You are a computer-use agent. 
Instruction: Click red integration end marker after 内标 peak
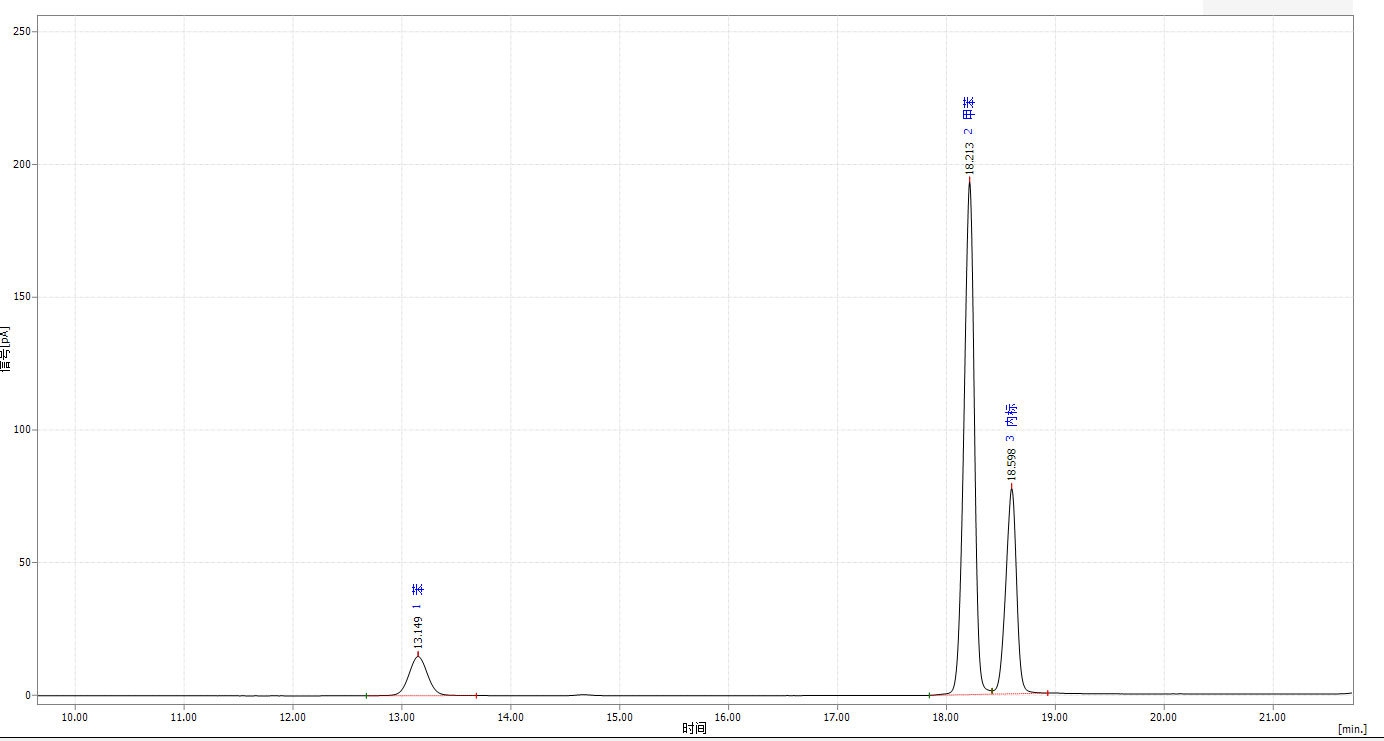(x=1047, y=692)
